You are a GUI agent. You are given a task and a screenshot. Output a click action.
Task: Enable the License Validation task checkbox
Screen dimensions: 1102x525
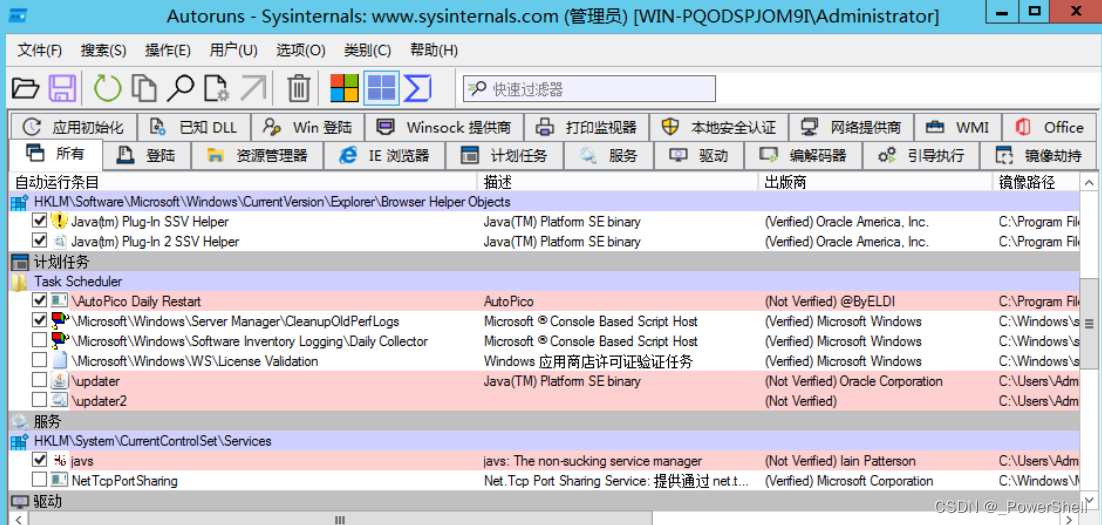[39, 361]
